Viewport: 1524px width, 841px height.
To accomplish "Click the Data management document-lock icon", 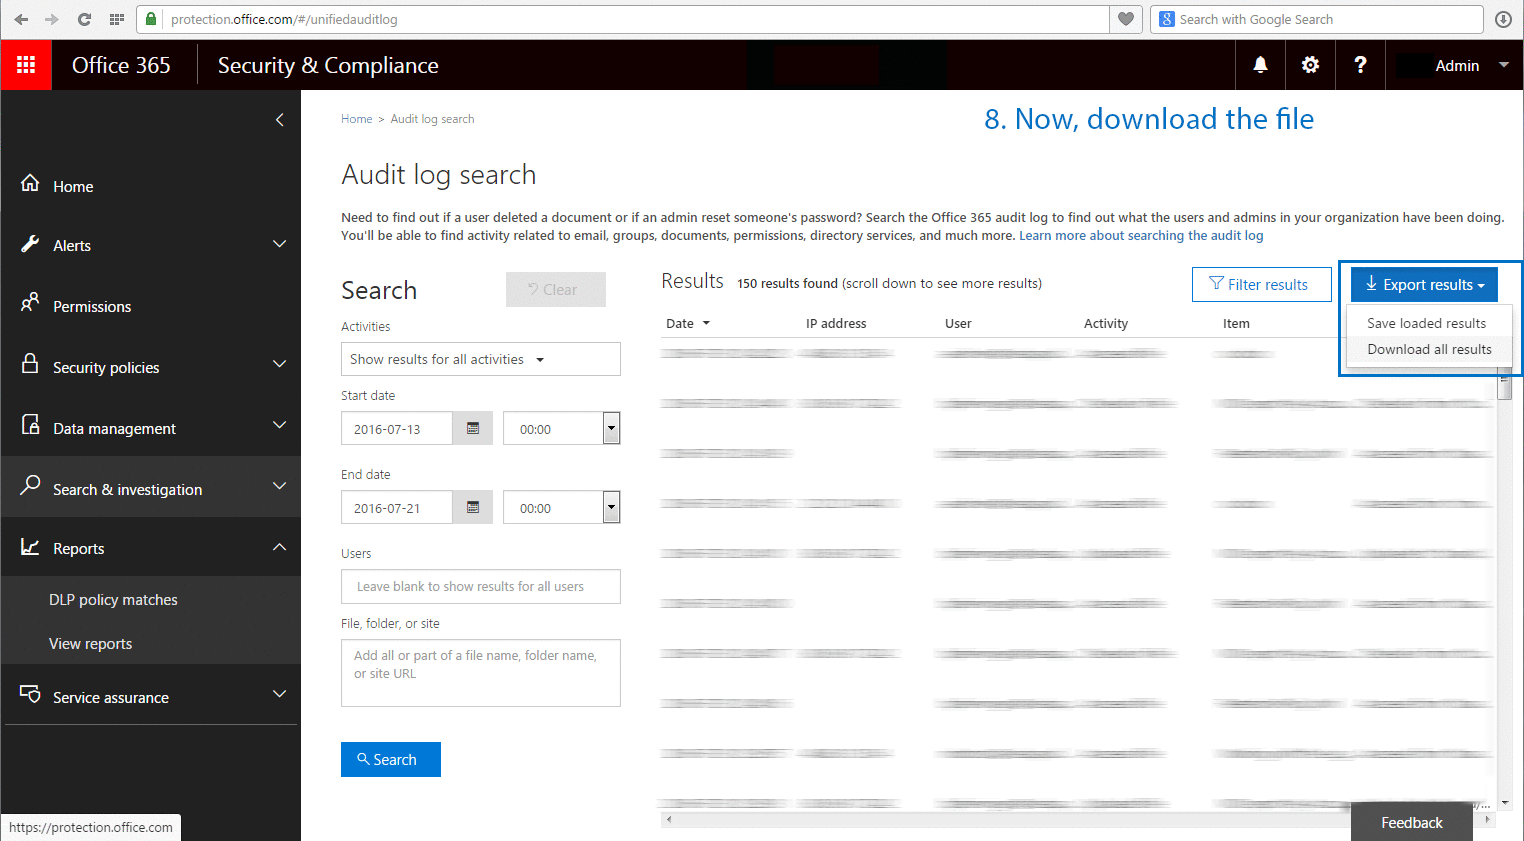I will [x=30, y=425].
